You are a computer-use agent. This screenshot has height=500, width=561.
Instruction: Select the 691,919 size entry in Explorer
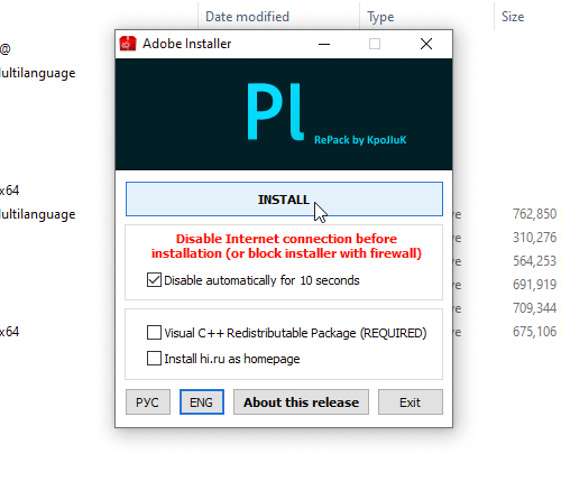535,284
